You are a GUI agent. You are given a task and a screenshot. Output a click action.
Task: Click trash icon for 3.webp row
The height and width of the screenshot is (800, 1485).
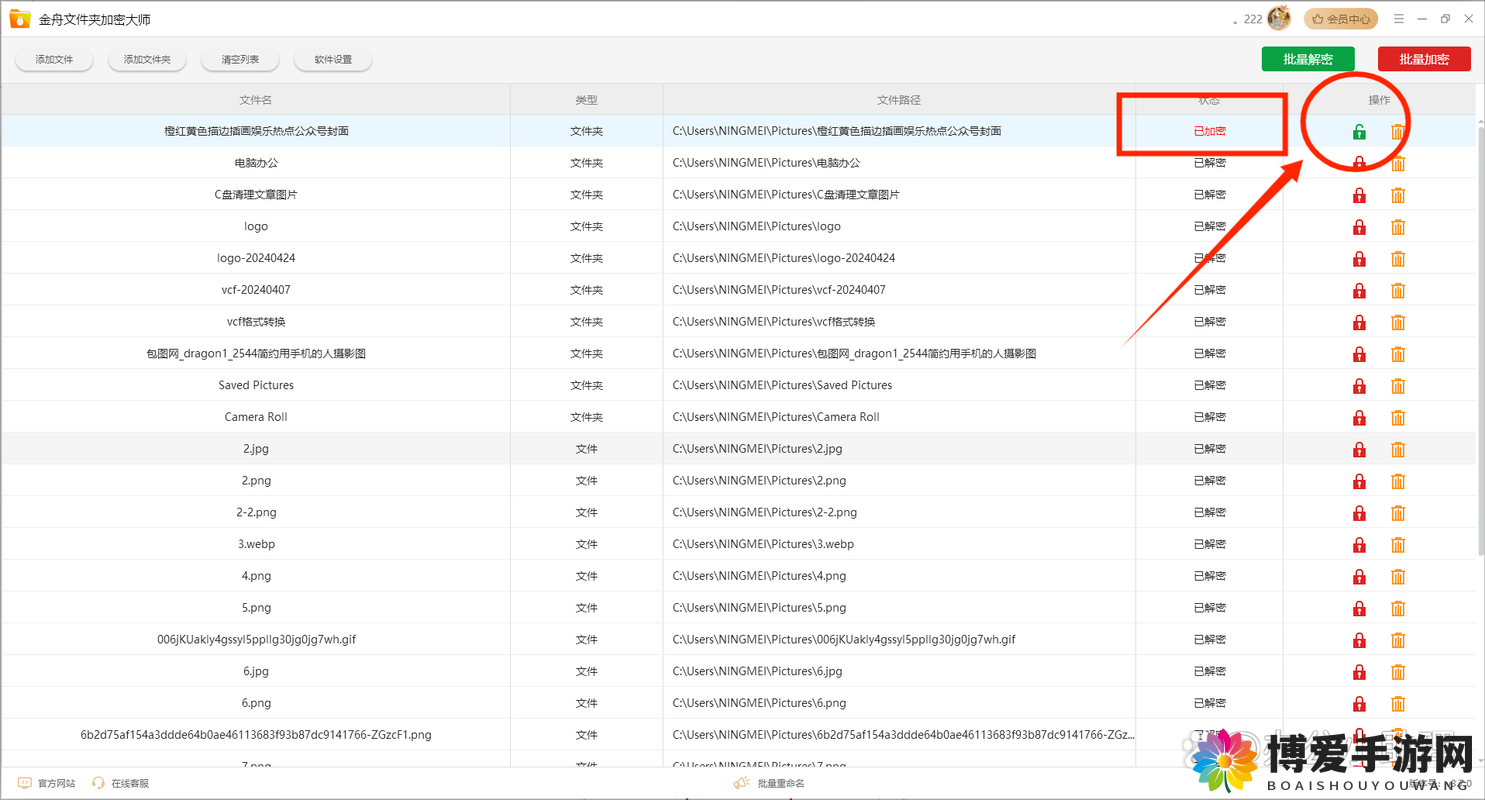click(x=1398, y=545)
